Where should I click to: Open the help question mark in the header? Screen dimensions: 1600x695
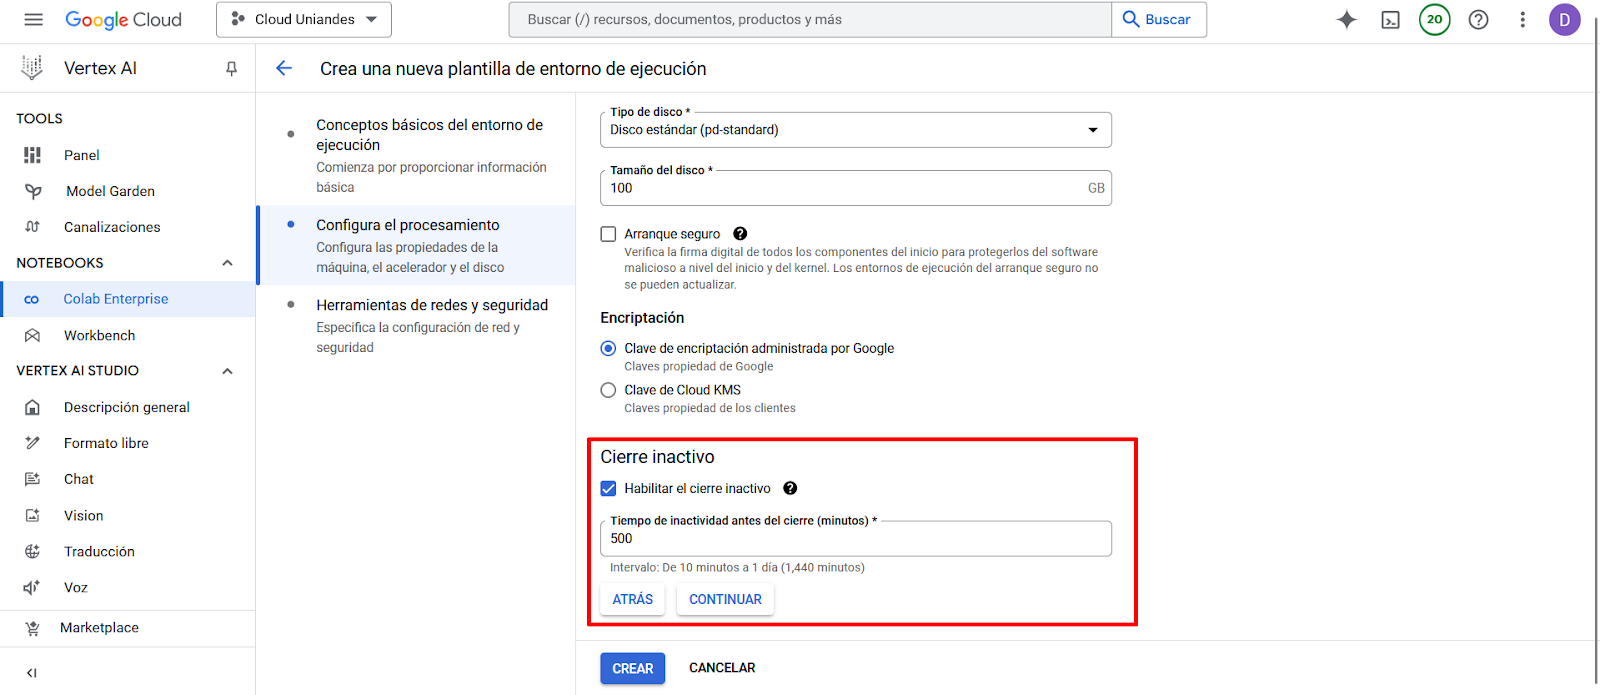point(1478,19)
